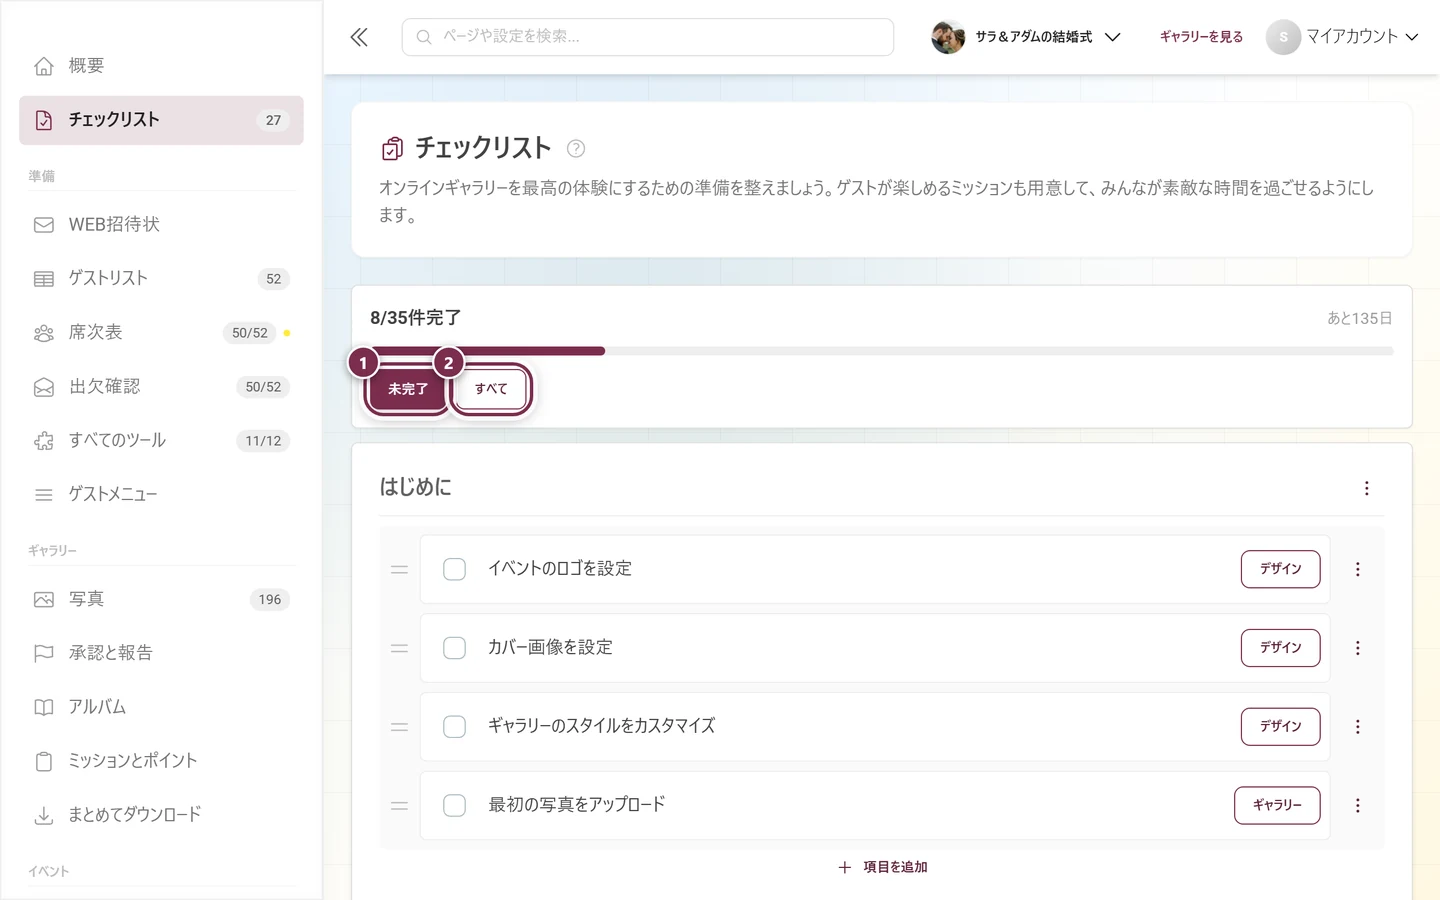Open options menu for イベントのロゴを設定

point(1358,569)
